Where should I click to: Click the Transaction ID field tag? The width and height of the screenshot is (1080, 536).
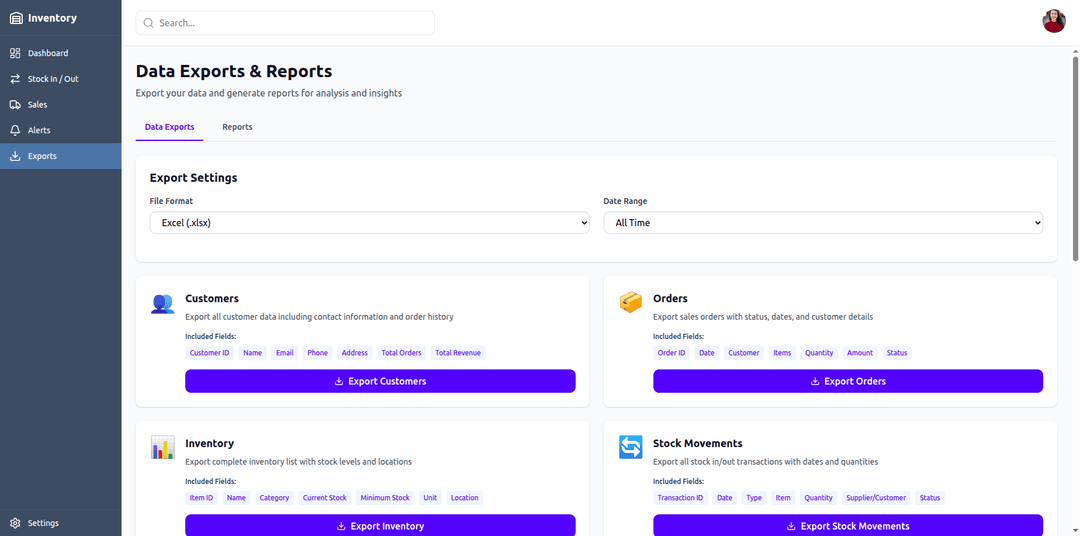tap(681, 497)
